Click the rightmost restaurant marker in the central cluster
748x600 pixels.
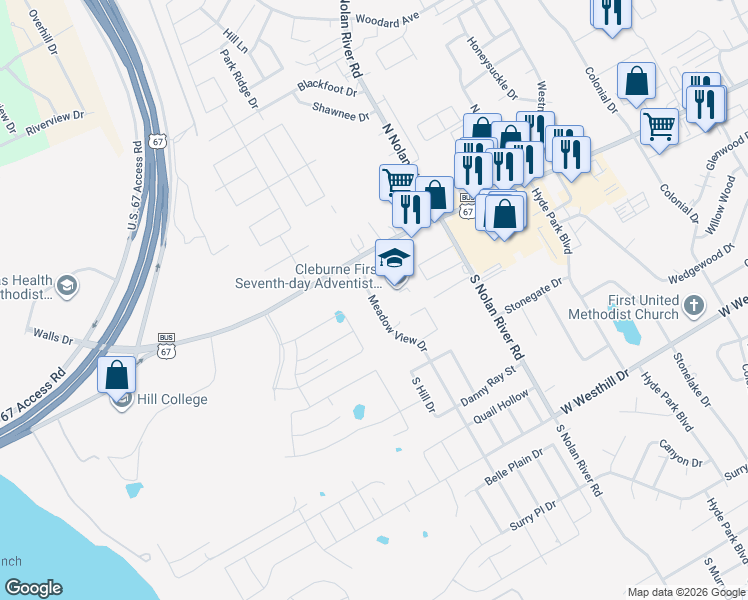pos(571,155)
